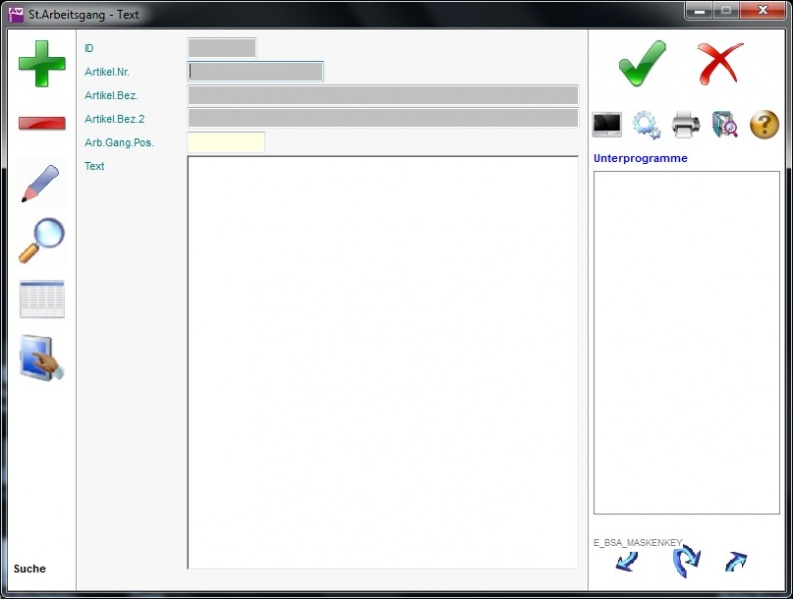Viewport: 793px width, 599px height.
Task: Confirm with the green checkmark icon
Action: tap(641, 64)
